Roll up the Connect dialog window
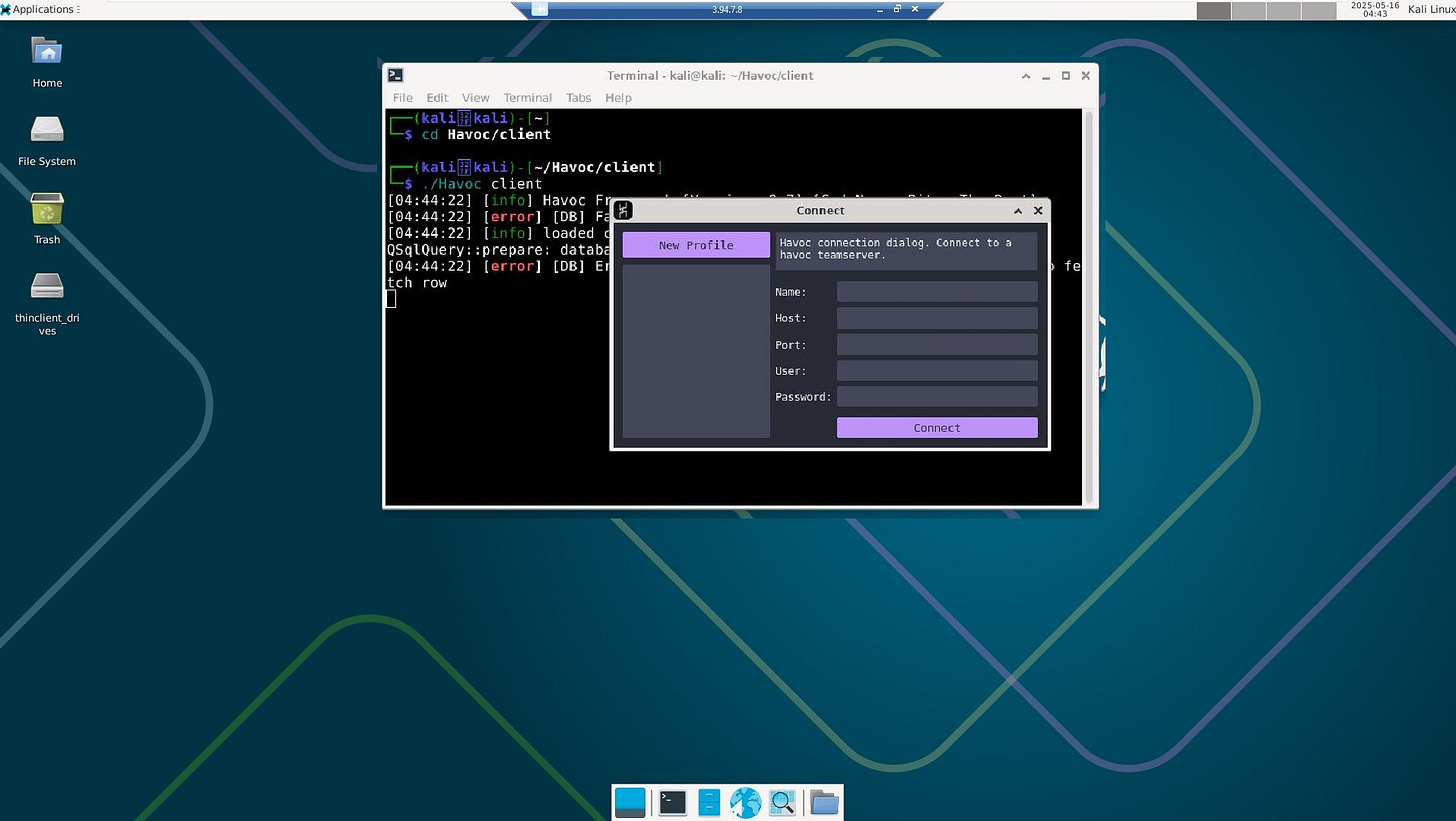1456x821 pixels. click(x=1018, y=210)
